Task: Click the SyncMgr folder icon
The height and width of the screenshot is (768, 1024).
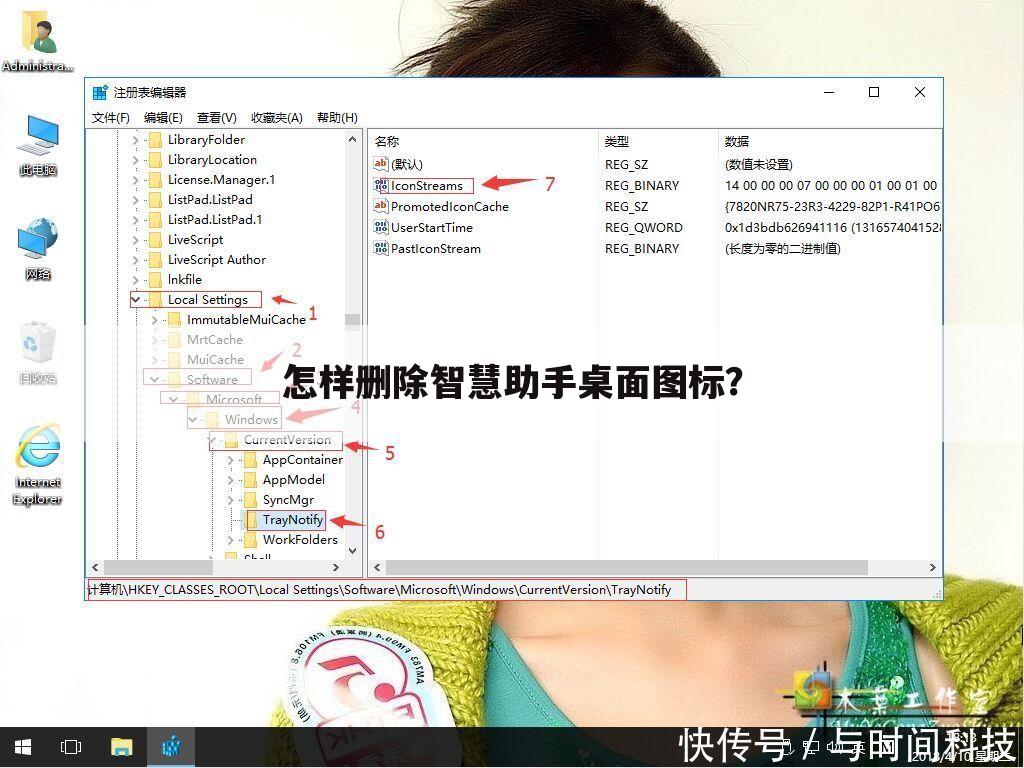Action: click(x=250, y=500)
